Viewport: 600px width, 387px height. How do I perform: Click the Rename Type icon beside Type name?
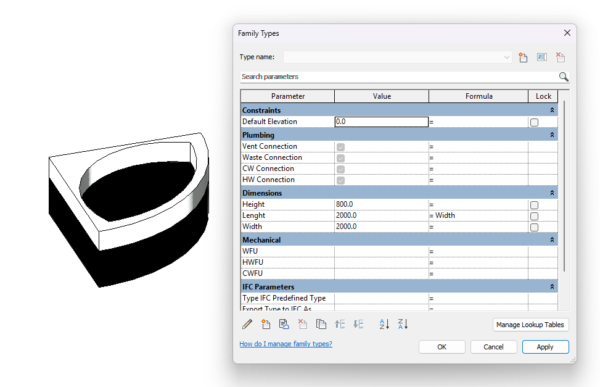click(541, 57)
